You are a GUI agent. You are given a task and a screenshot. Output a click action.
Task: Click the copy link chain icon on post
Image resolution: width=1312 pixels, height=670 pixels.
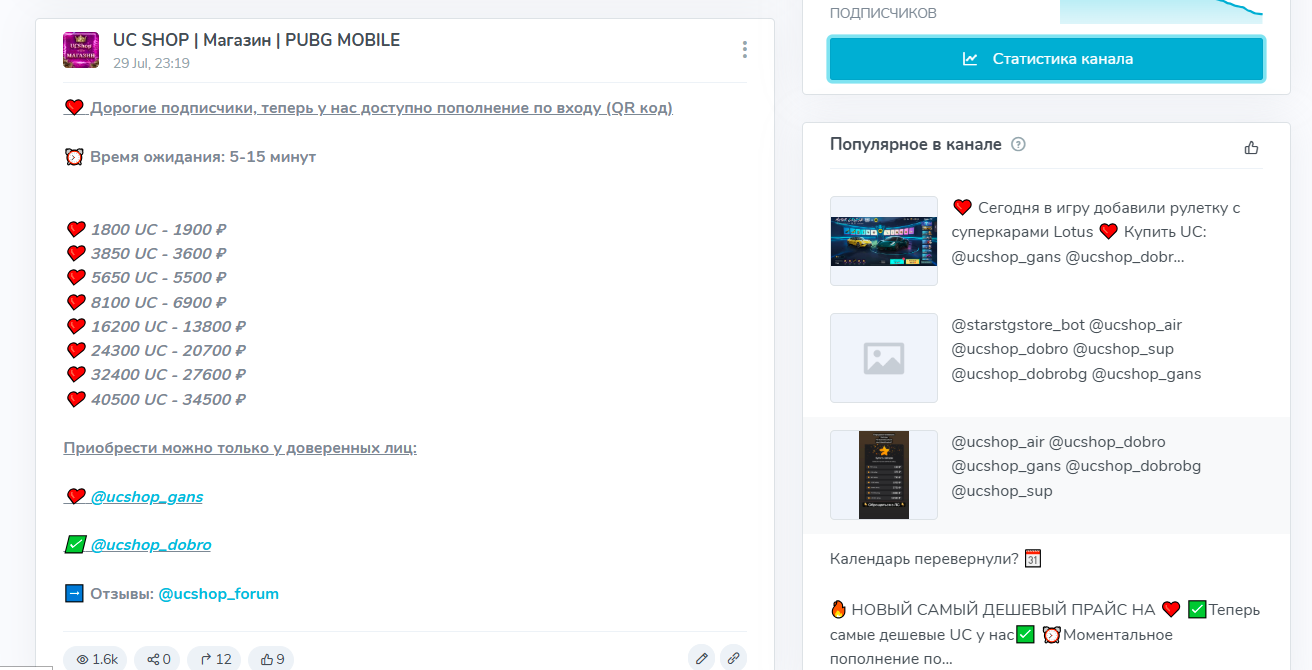pos(733,658)
